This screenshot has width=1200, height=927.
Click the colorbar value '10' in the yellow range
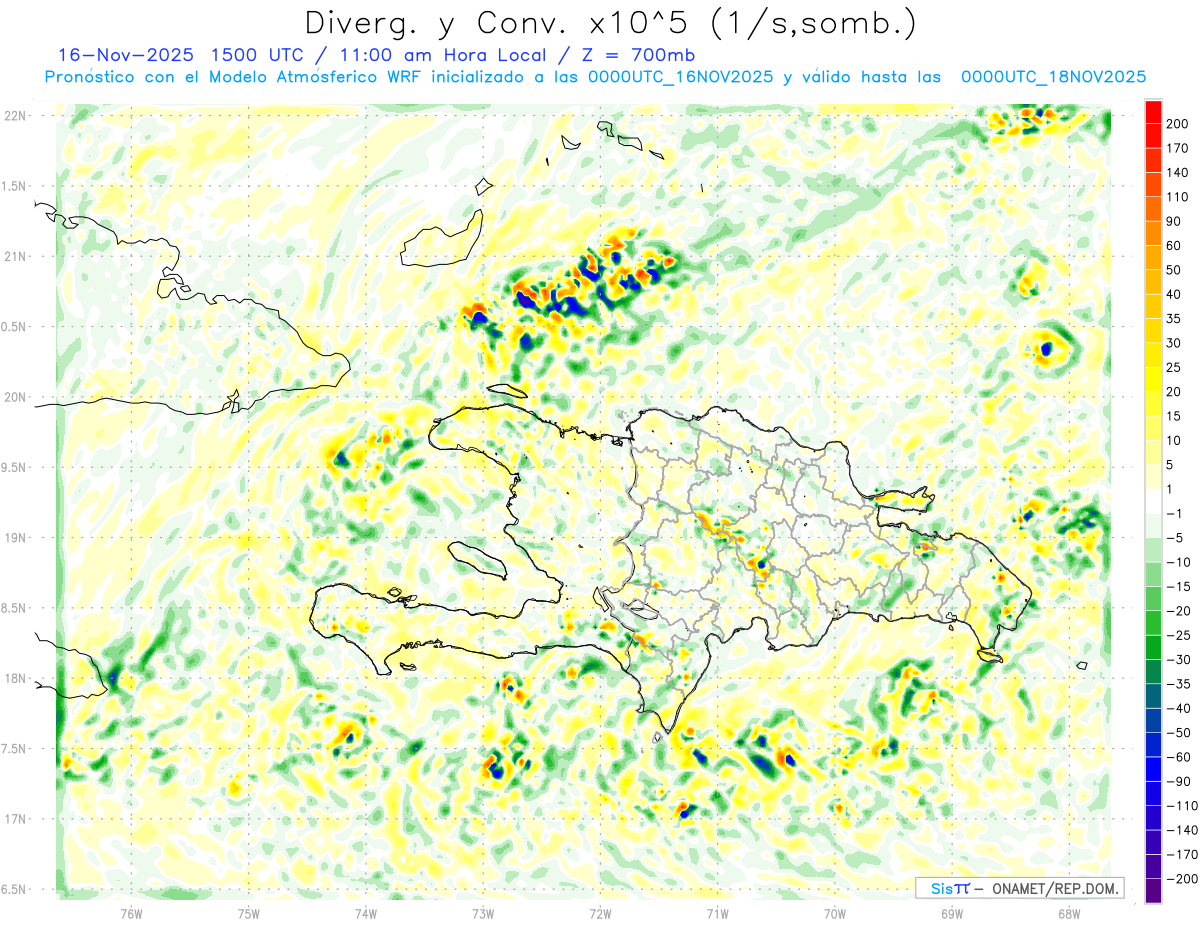[x=1174, y=441]
